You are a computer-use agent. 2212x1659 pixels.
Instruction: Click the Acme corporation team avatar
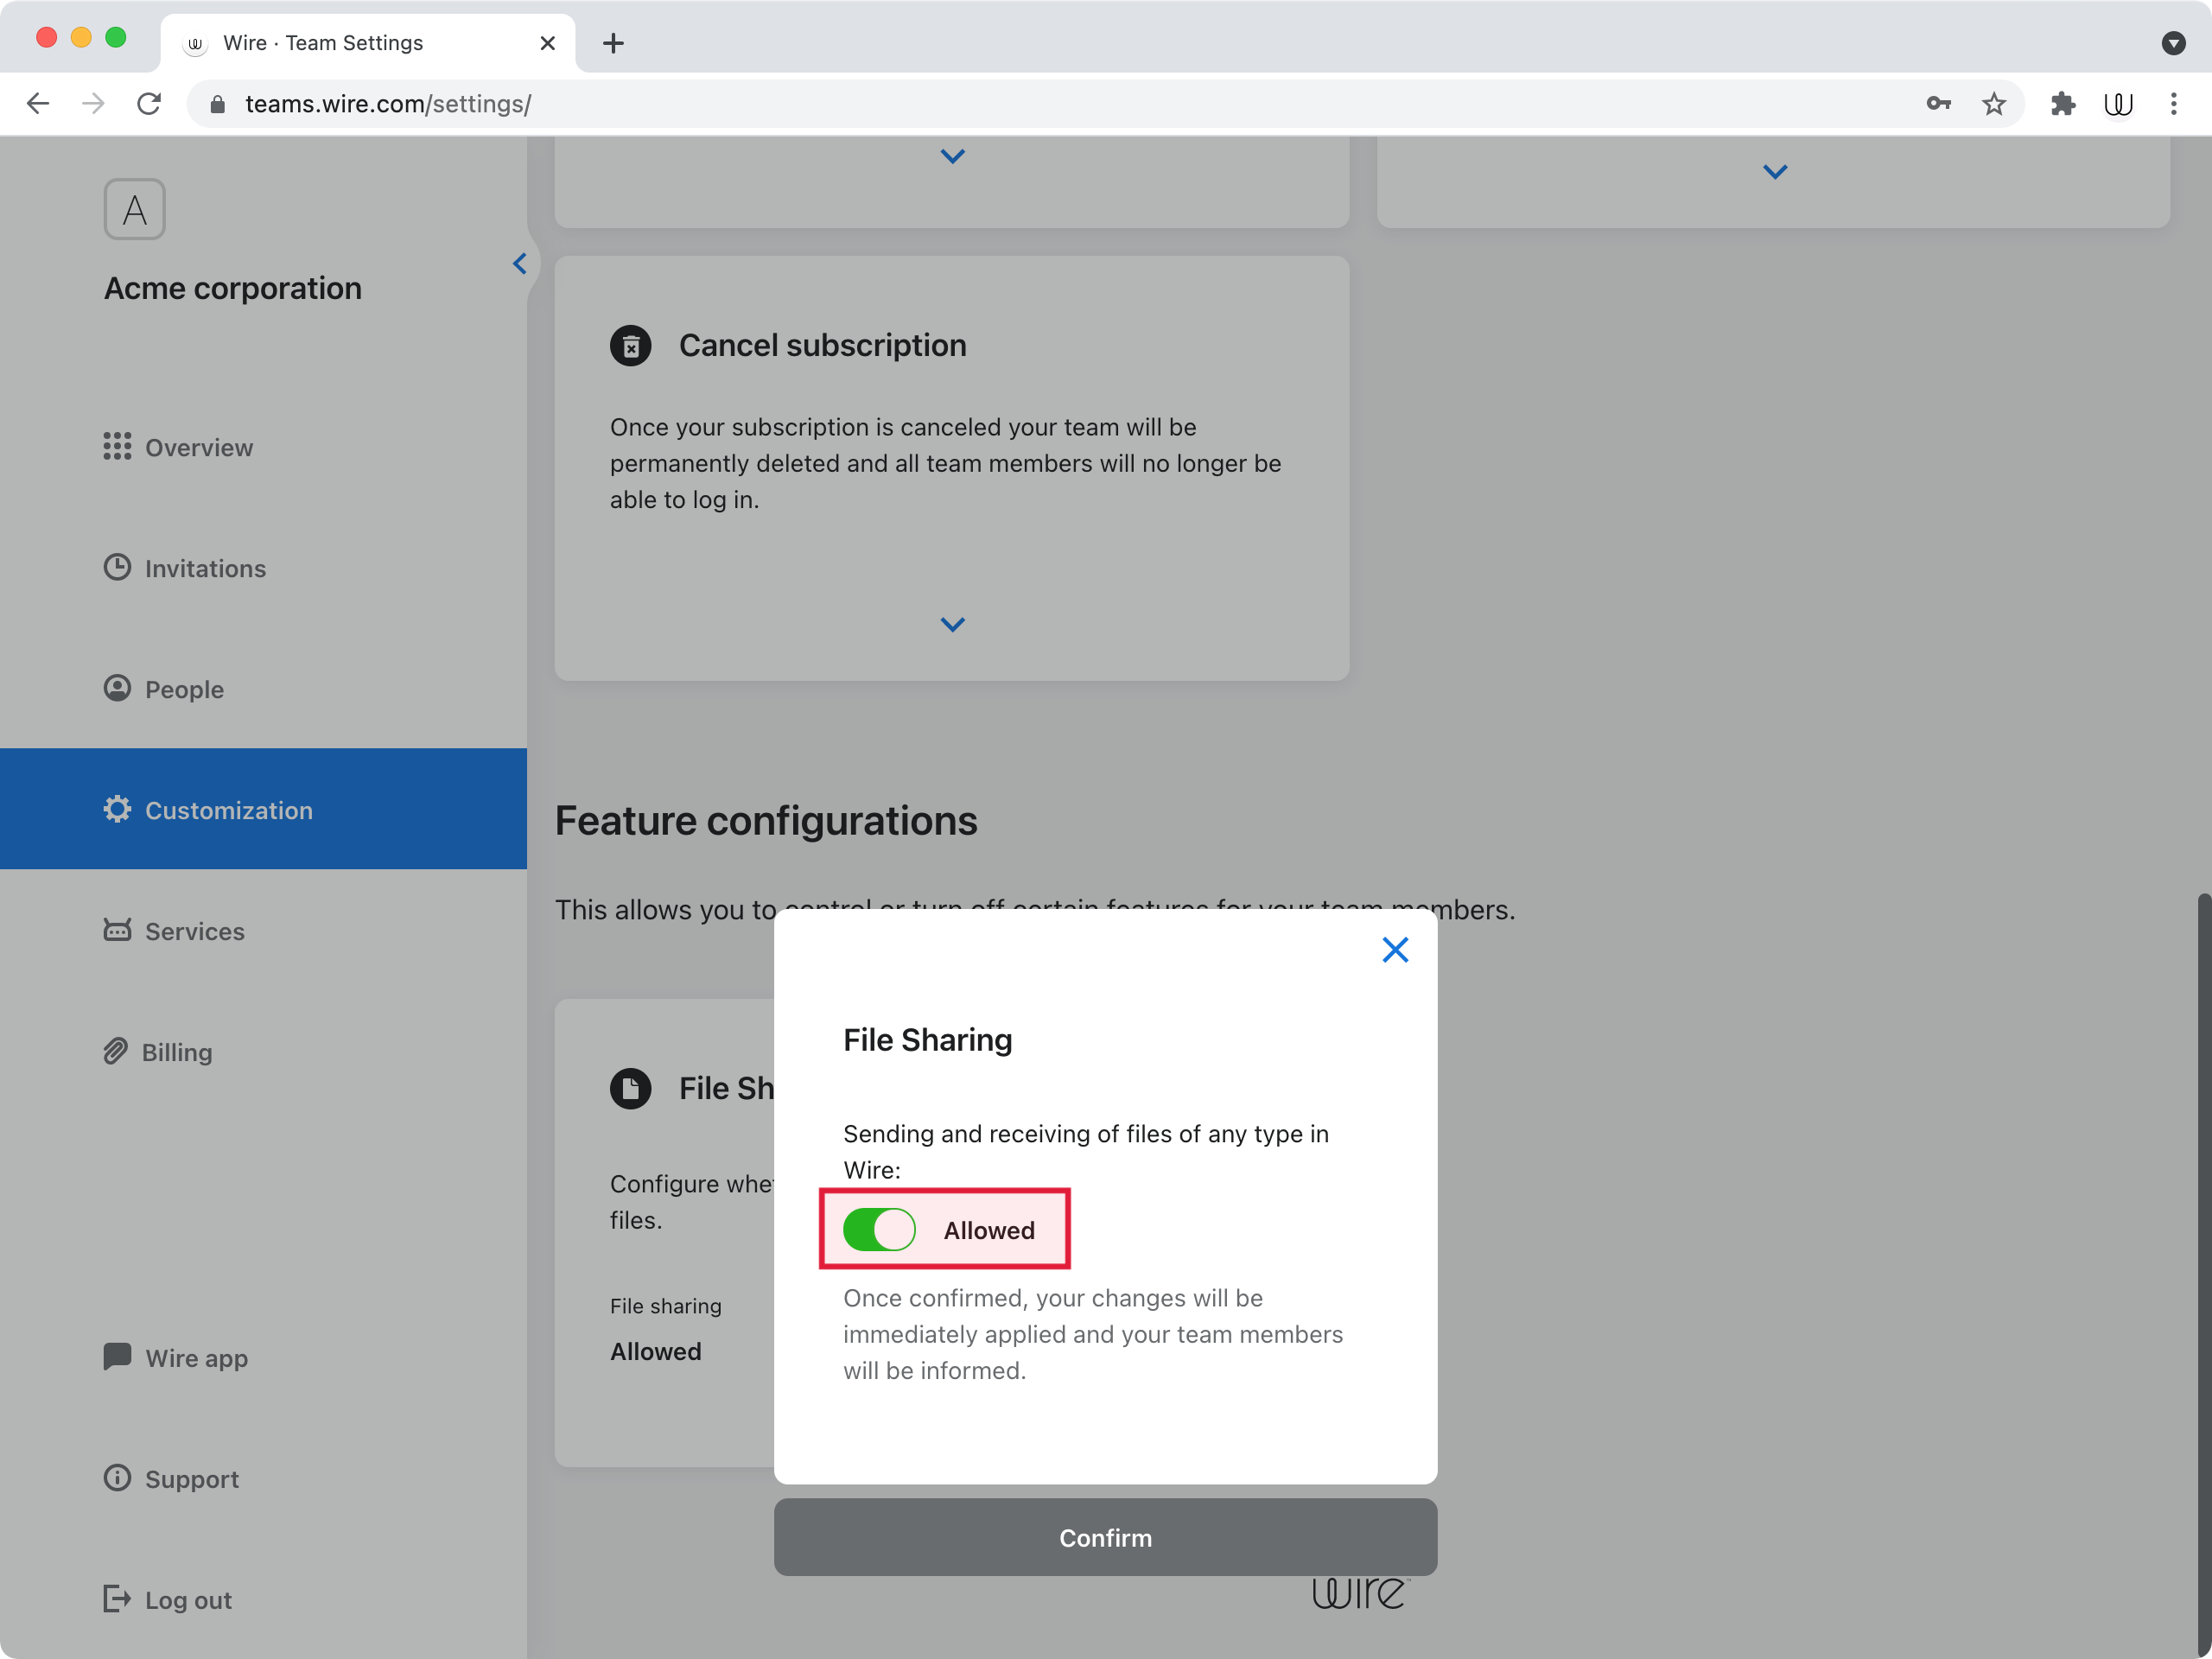(134, 209)
